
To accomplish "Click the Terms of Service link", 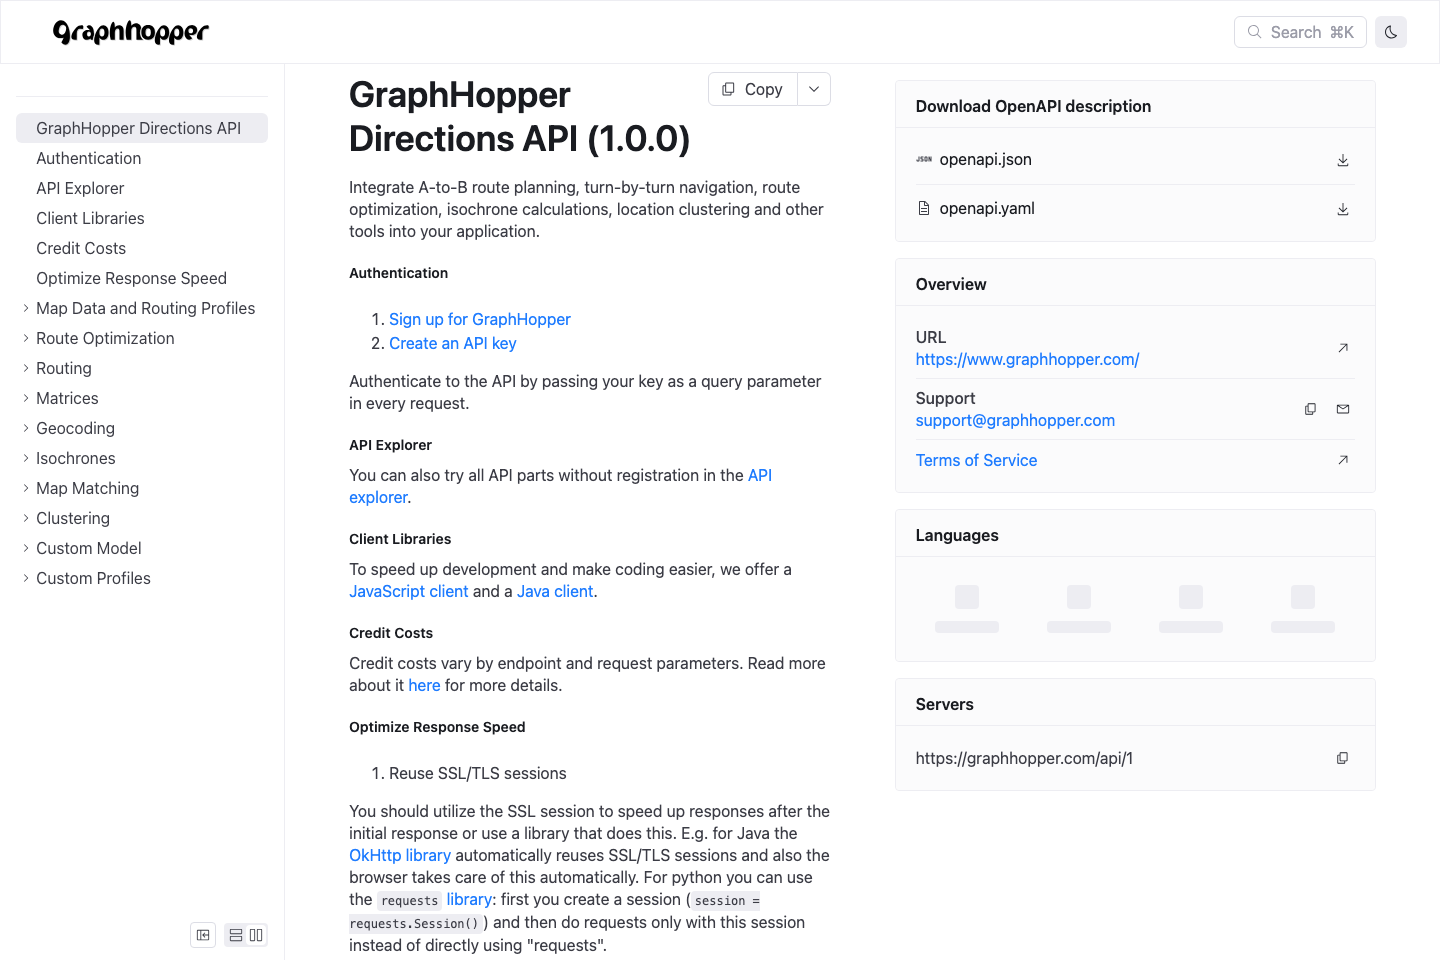I will point(976,460).
